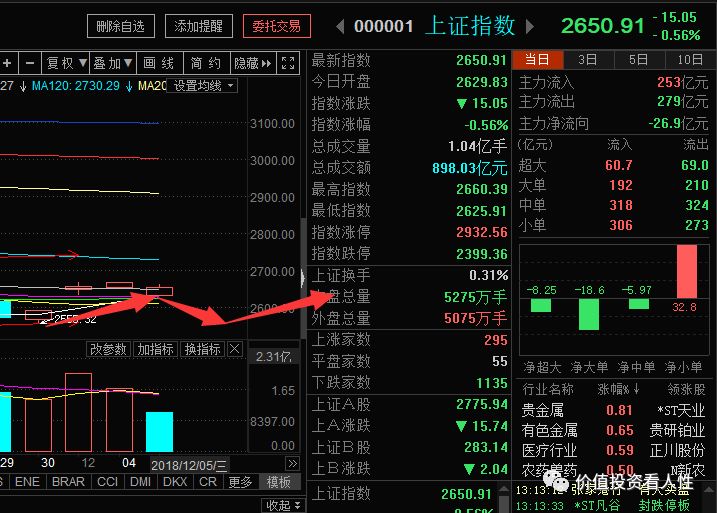The image size is (717, 513).
Task: Select the 当日 tab
Action: (538, 59)
